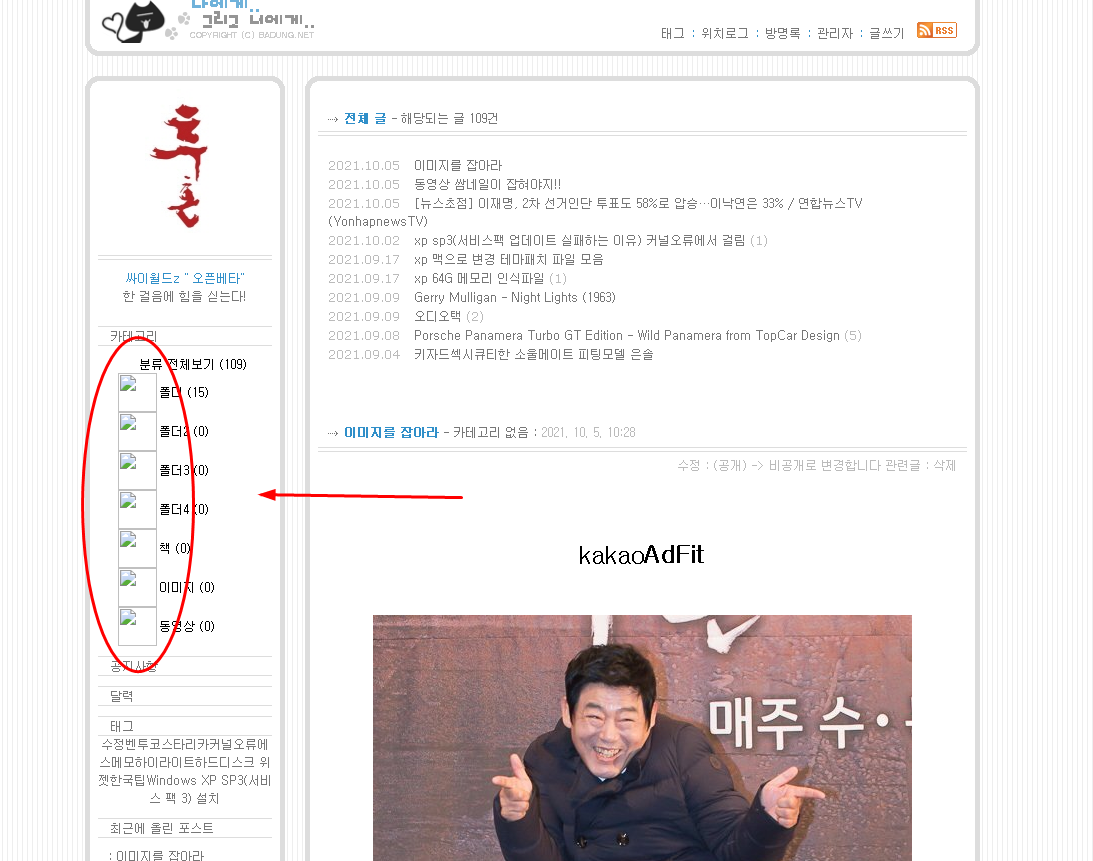Open the 이미지 (0) category
The width and height of the screenshot is (1093, 861).
click(187, 588)
